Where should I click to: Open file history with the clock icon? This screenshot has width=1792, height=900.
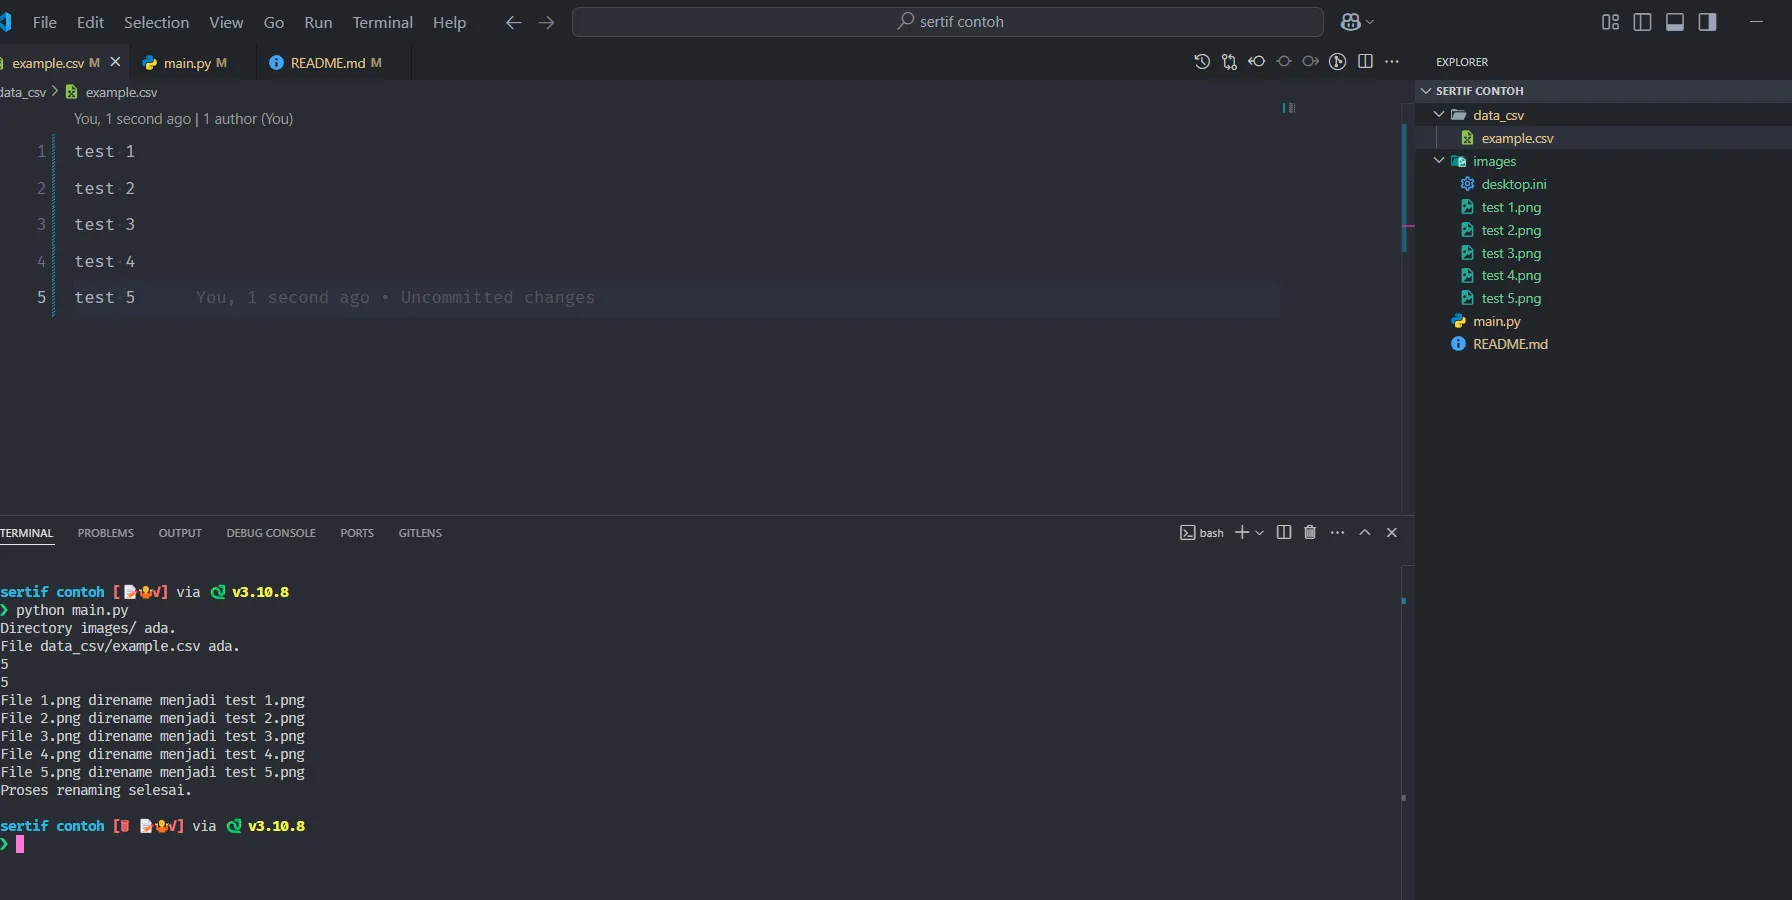(1202, 62)
